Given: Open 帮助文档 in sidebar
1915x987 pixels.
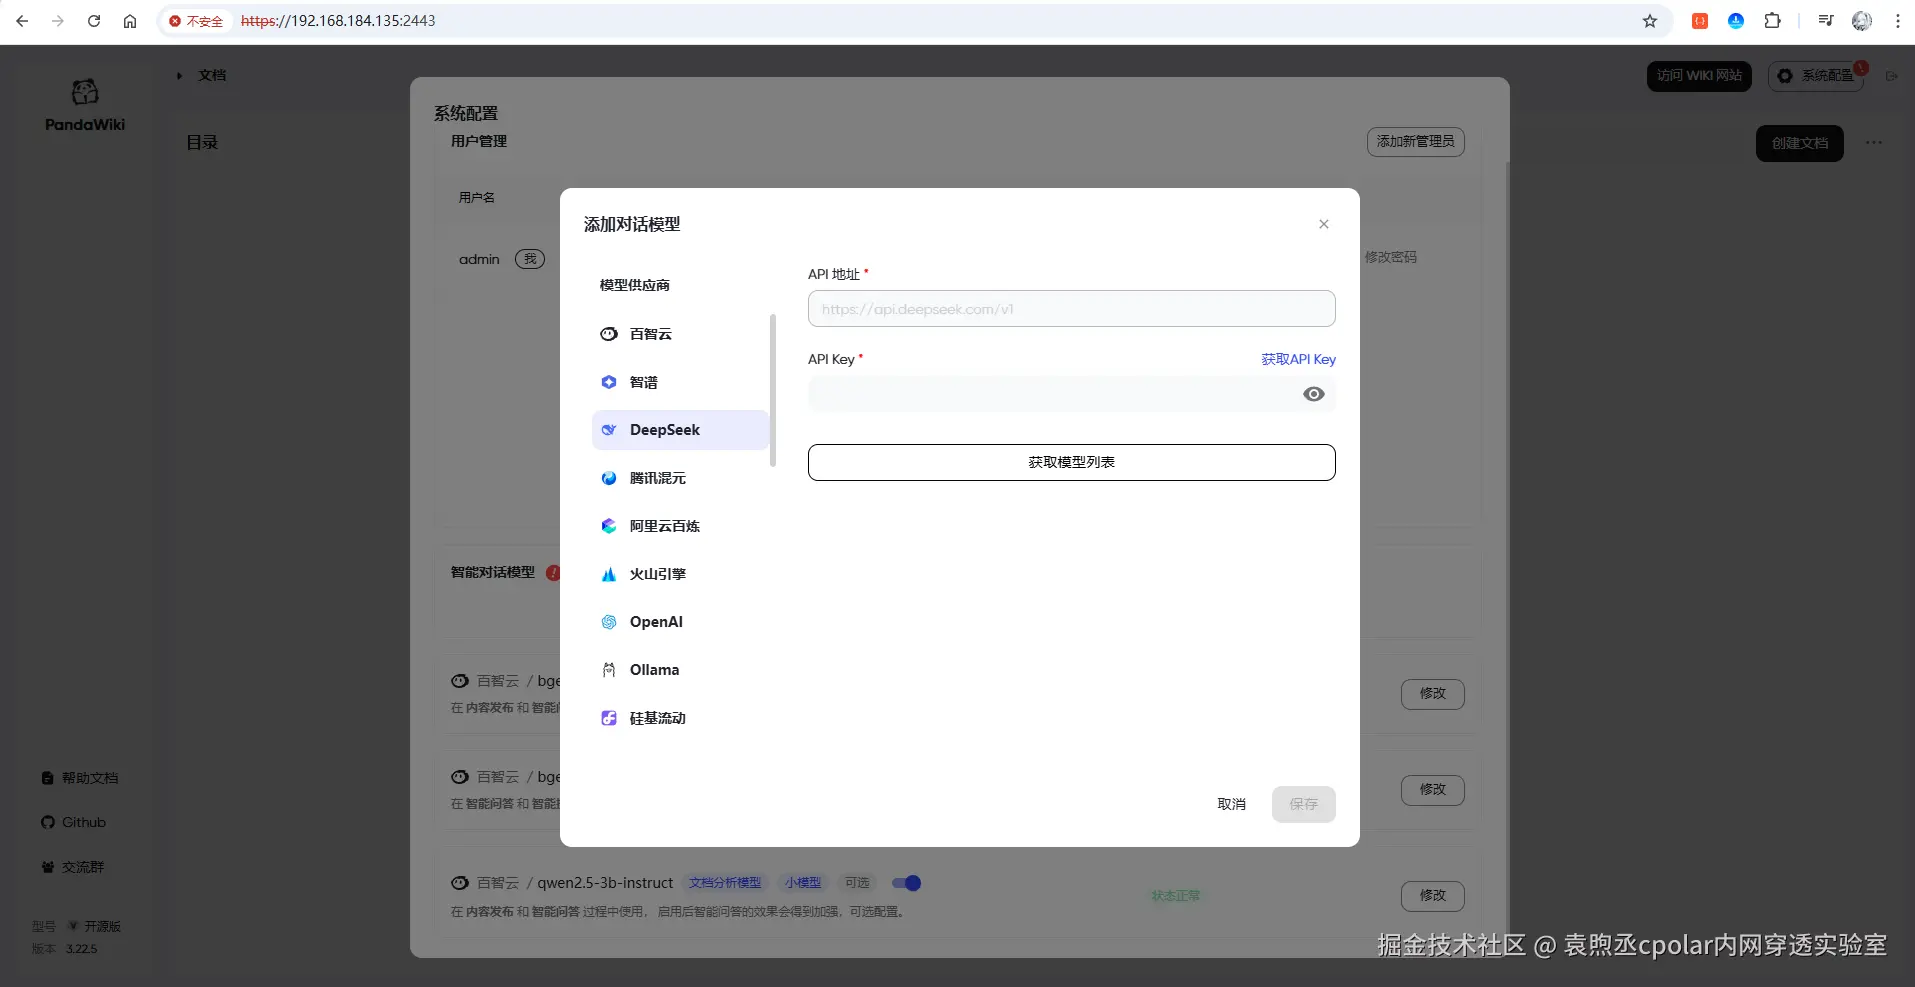Looking at the screenshot, I should click(80, 778).
